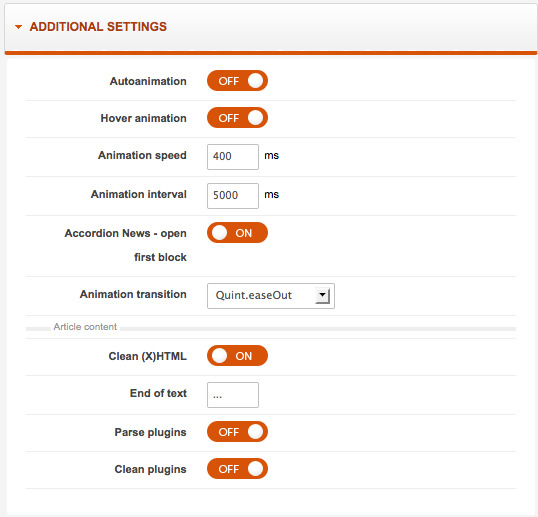Click the Animation transition label

[x=133, y=294]
